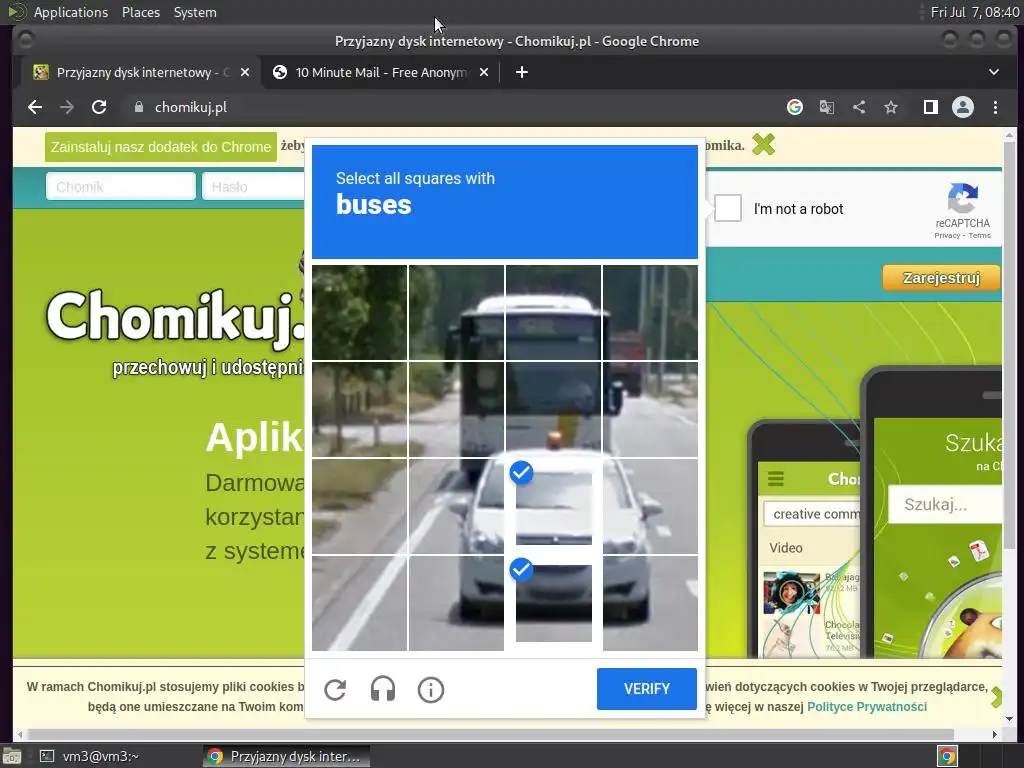The width and height of the screenshot is (1024, 768).
Task: Open the Places menu
Action: click(140, 12)
